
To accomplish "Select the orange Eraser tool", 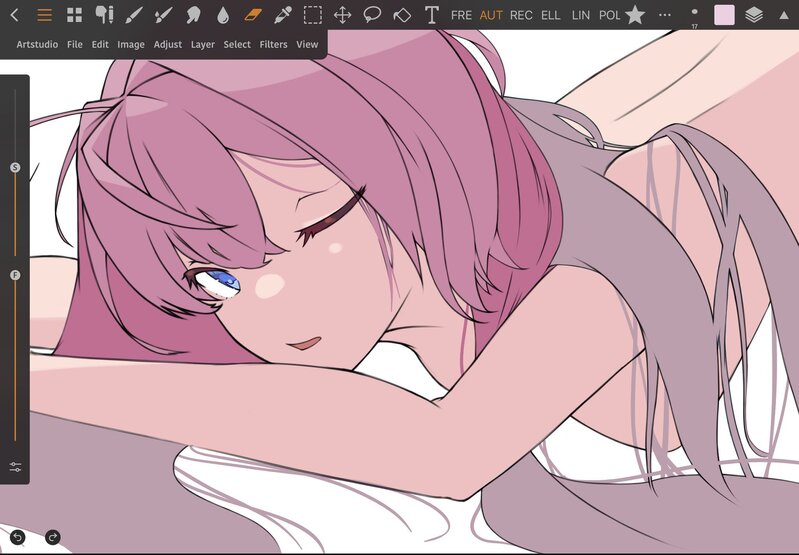I will pyautogui.click(x=253, y=15).
